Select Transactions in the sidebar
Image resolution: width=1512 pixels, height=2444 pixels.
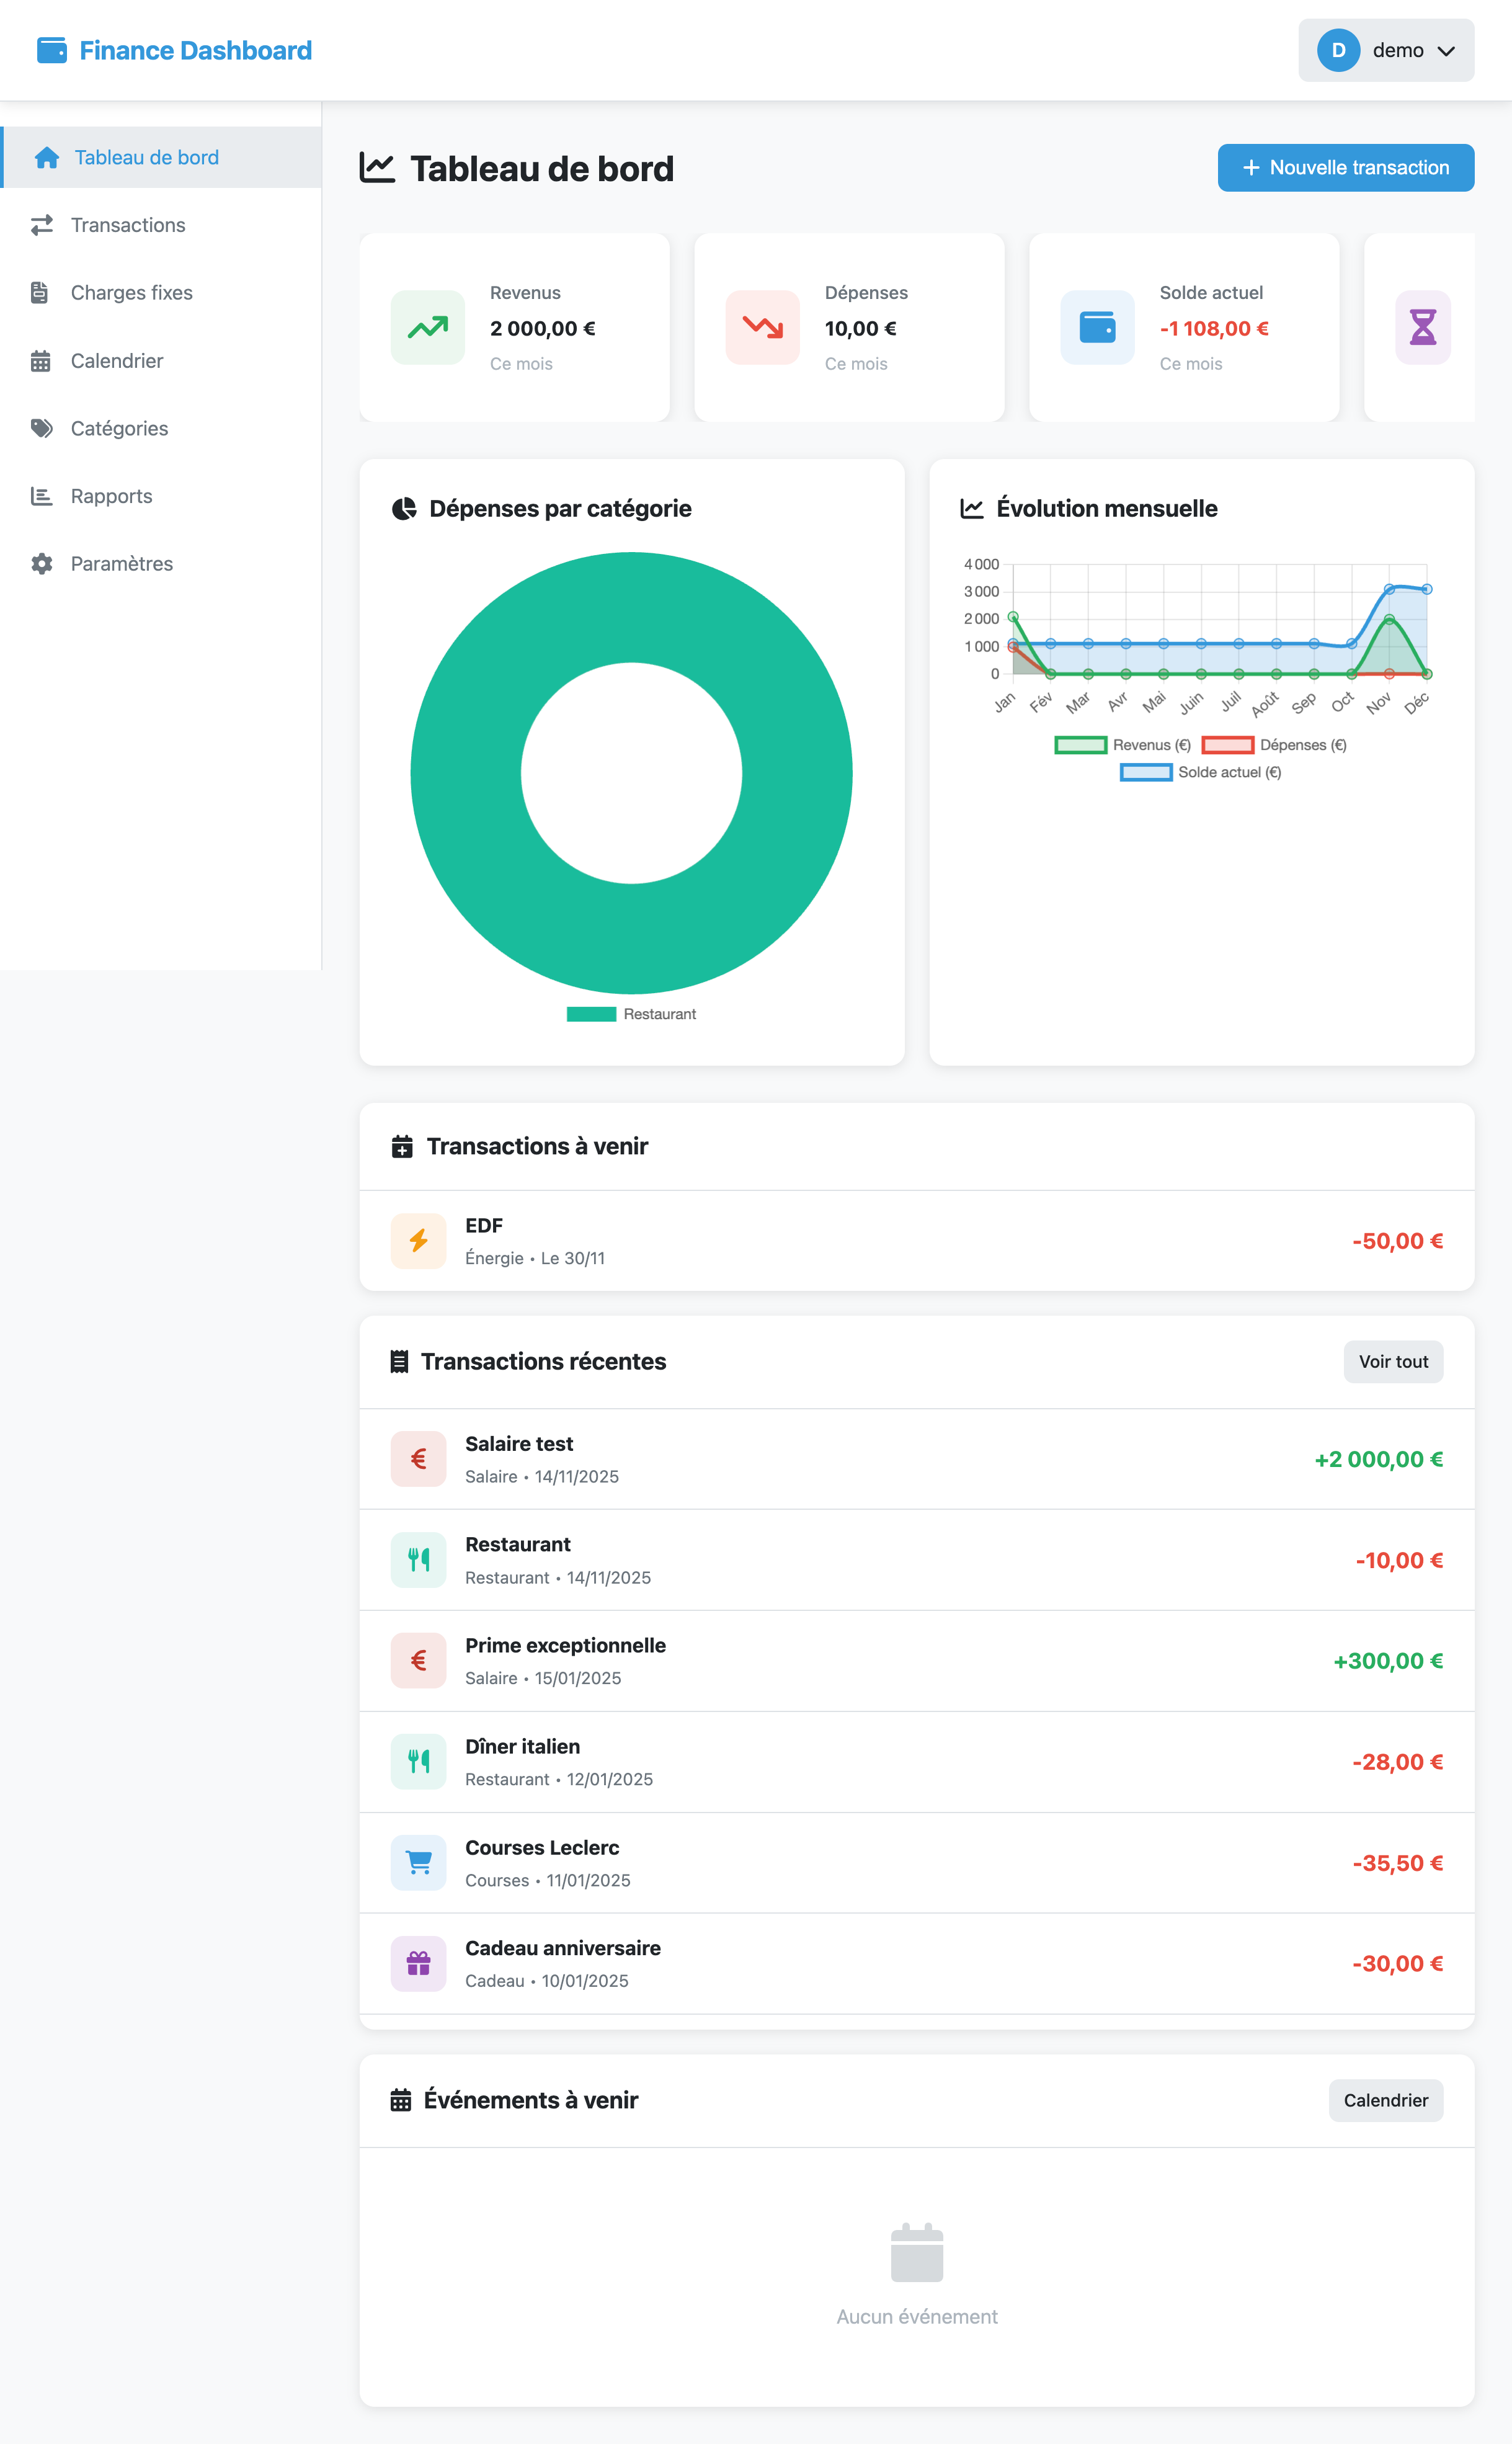pos(127,224)
